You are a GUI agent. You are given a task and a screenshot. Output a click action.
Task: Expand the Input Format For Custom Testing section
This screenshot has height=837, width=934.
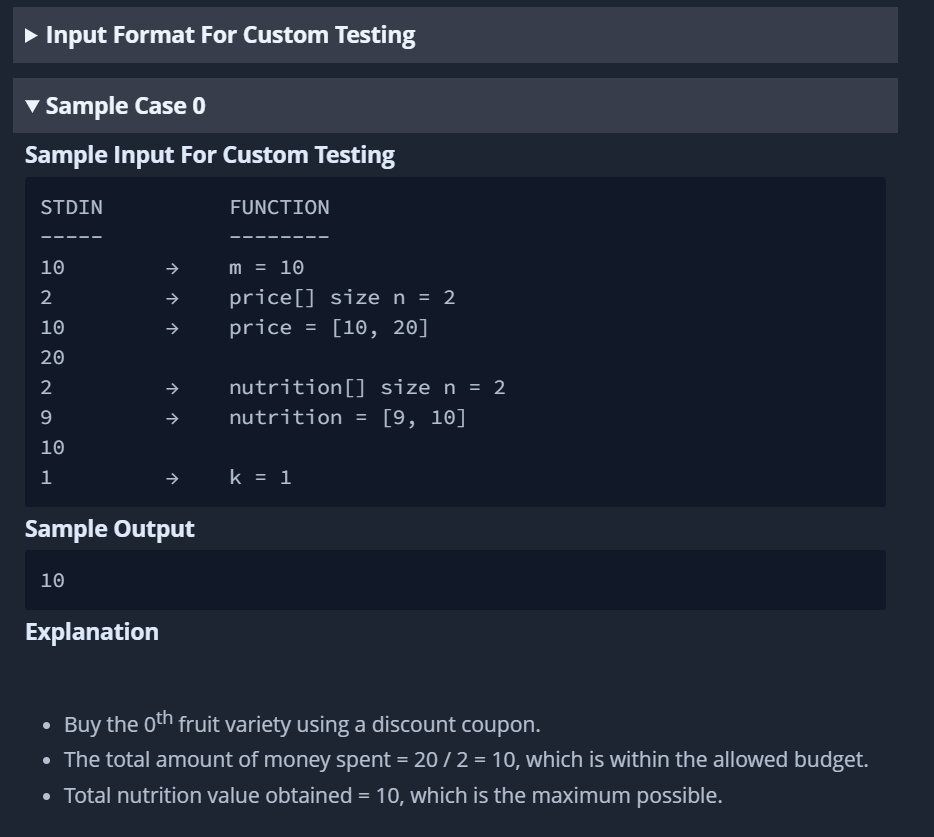[220, 35]
